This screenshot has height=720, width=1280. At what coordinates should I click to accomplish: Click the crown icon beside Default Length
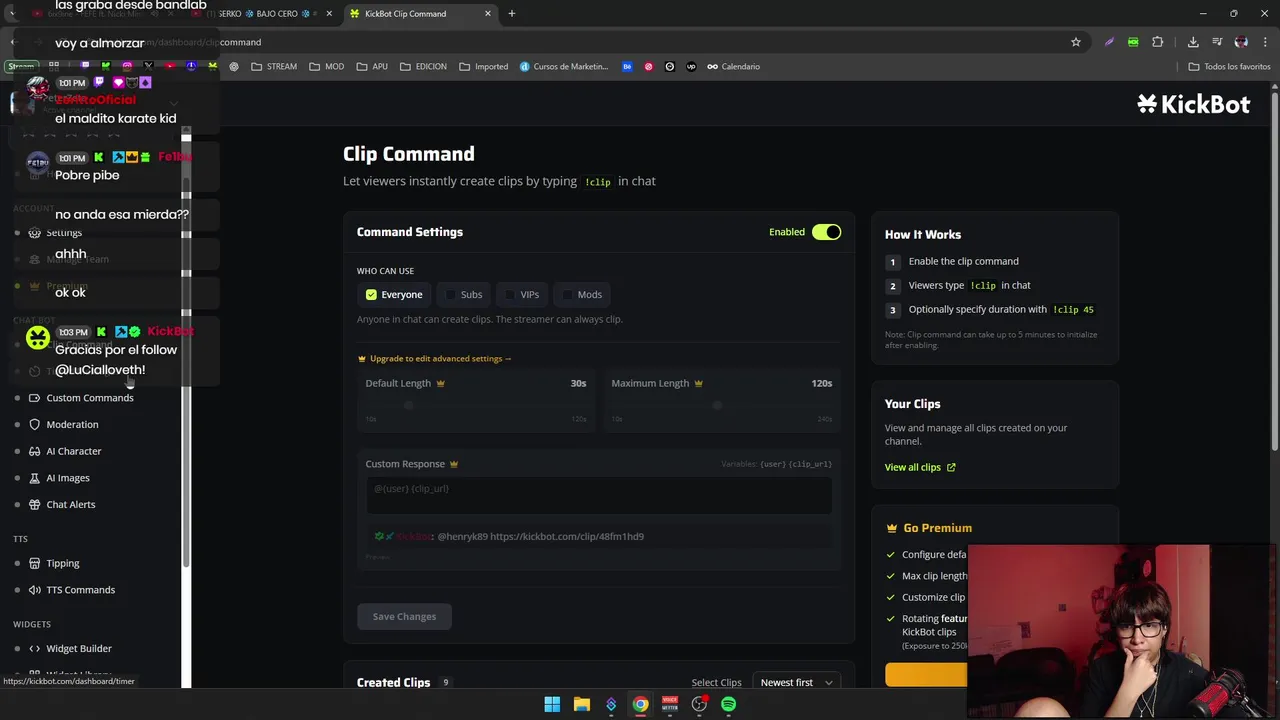(440, 383)
